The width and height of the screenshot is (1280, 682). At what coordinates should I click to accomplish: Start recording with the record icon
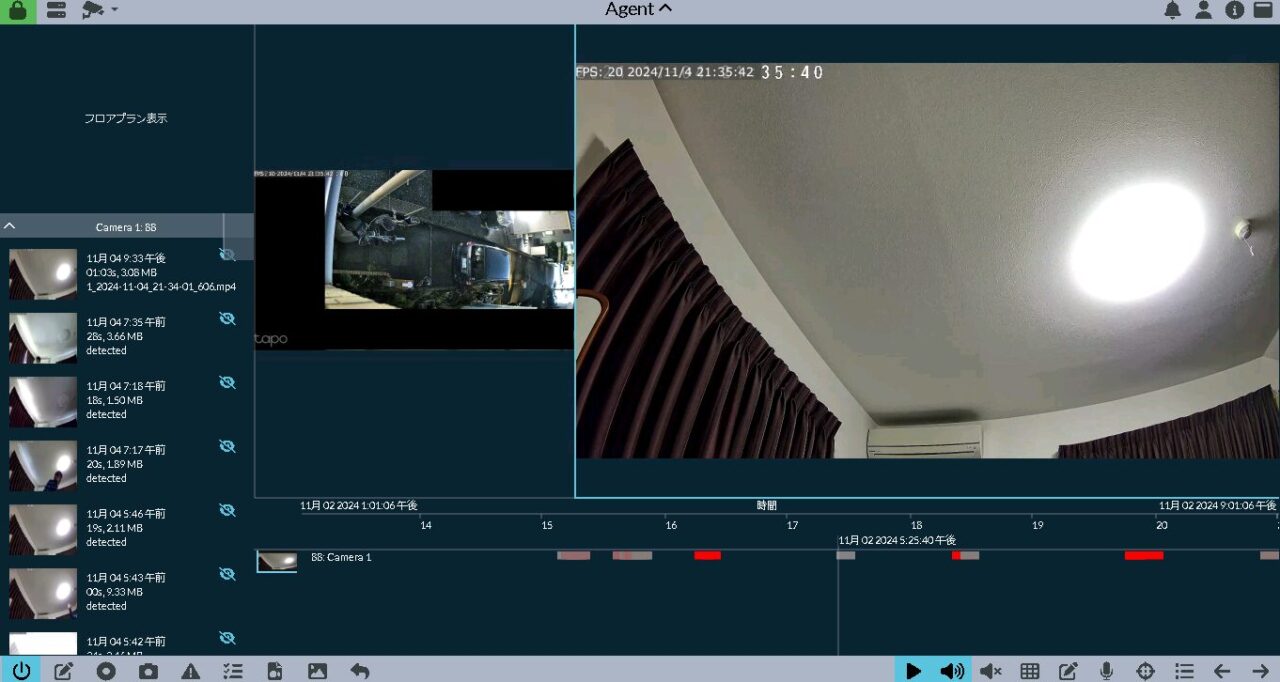[106, 671]
